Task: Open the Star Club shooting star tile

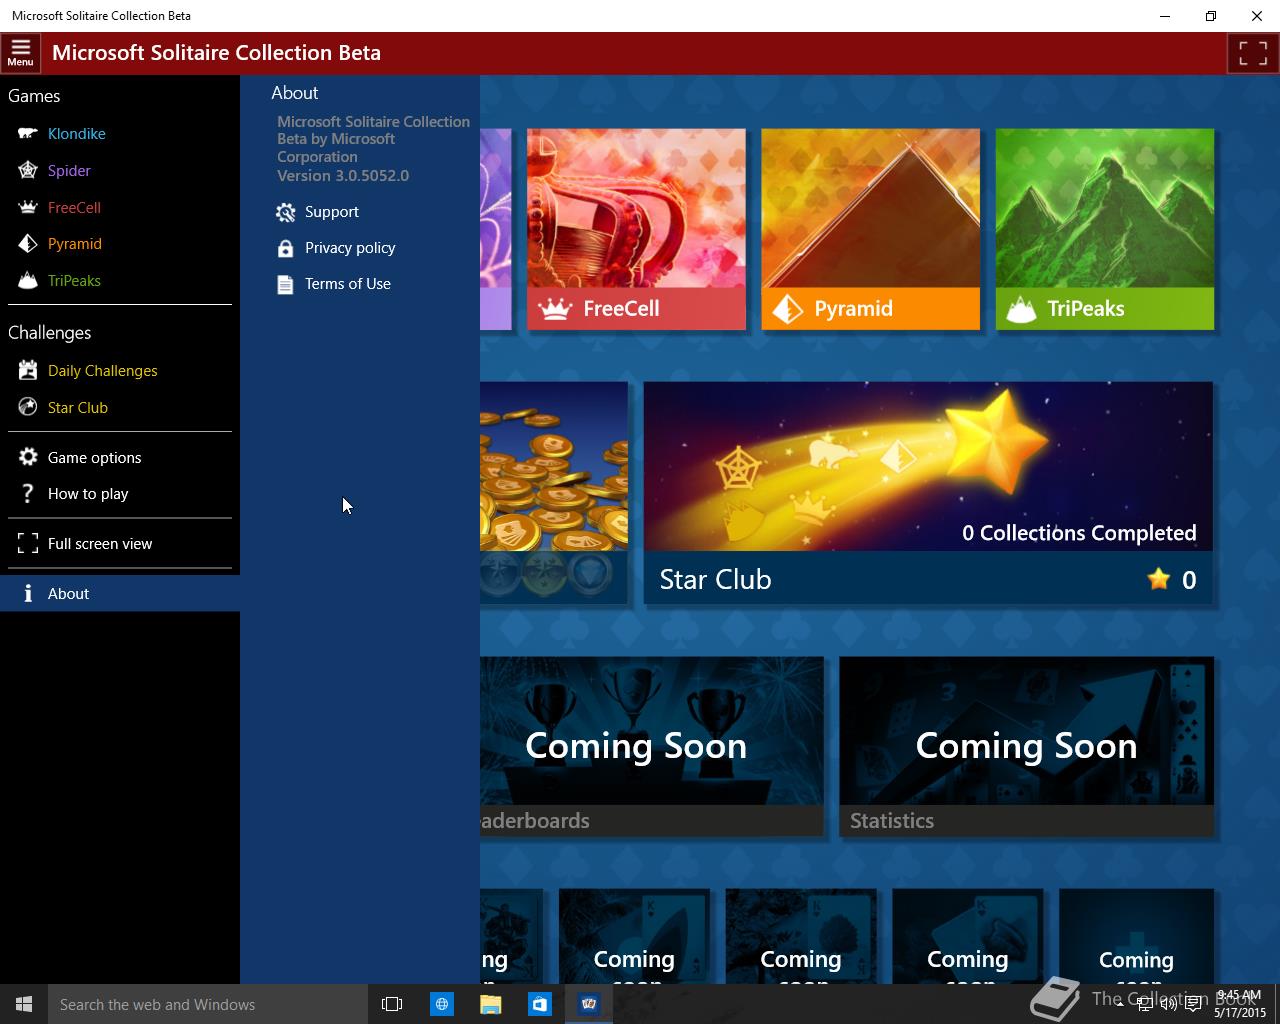Action: [928, 493]
